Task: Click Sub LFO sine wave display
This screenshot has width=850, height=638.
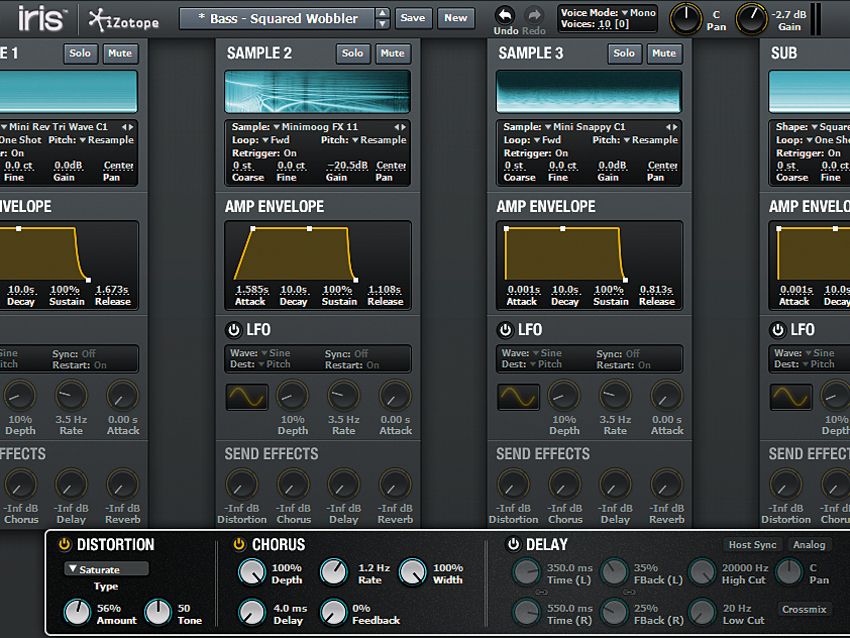Action: pyautogui.click(x=791, y=397)
